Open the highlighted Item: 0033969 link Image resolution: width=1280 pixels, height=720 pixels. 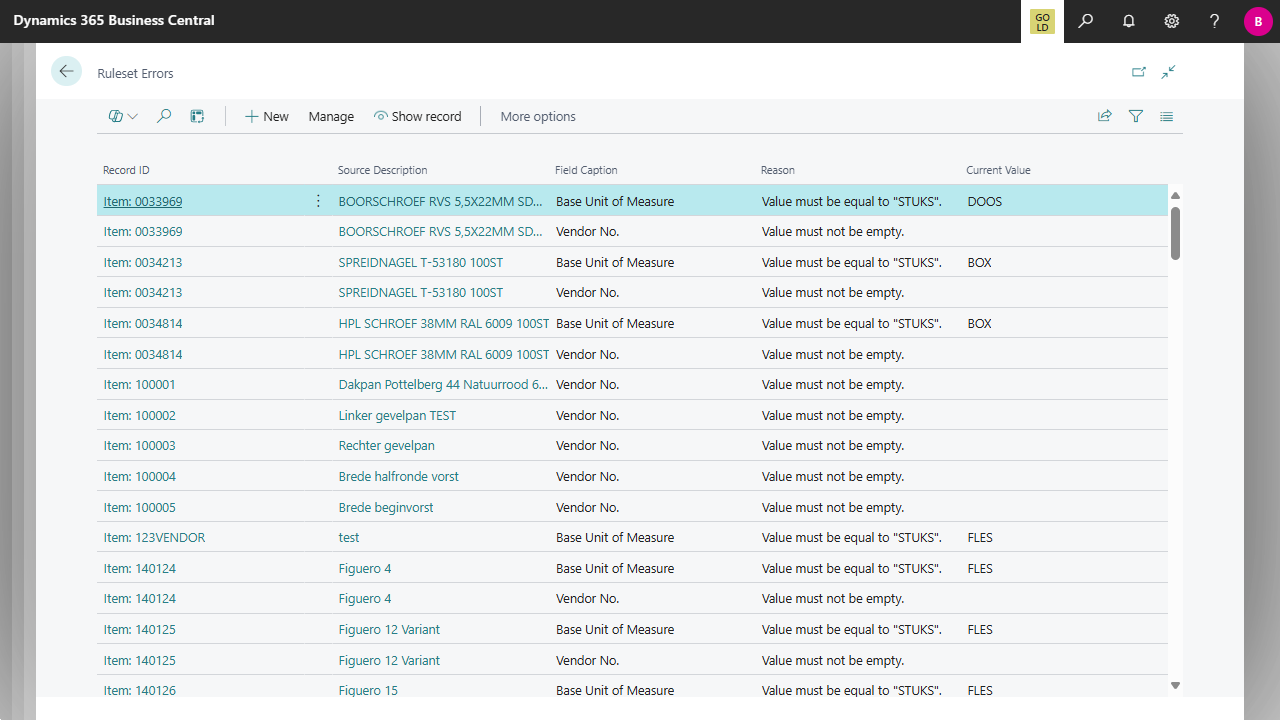[x=143, y=201]
